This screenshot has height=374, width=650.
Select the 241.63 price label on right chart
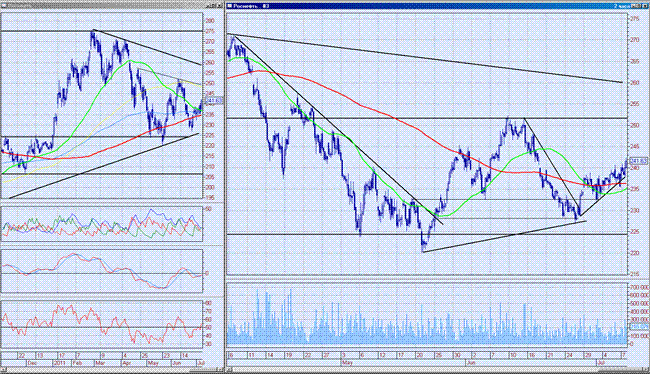(x=639, y=160)
